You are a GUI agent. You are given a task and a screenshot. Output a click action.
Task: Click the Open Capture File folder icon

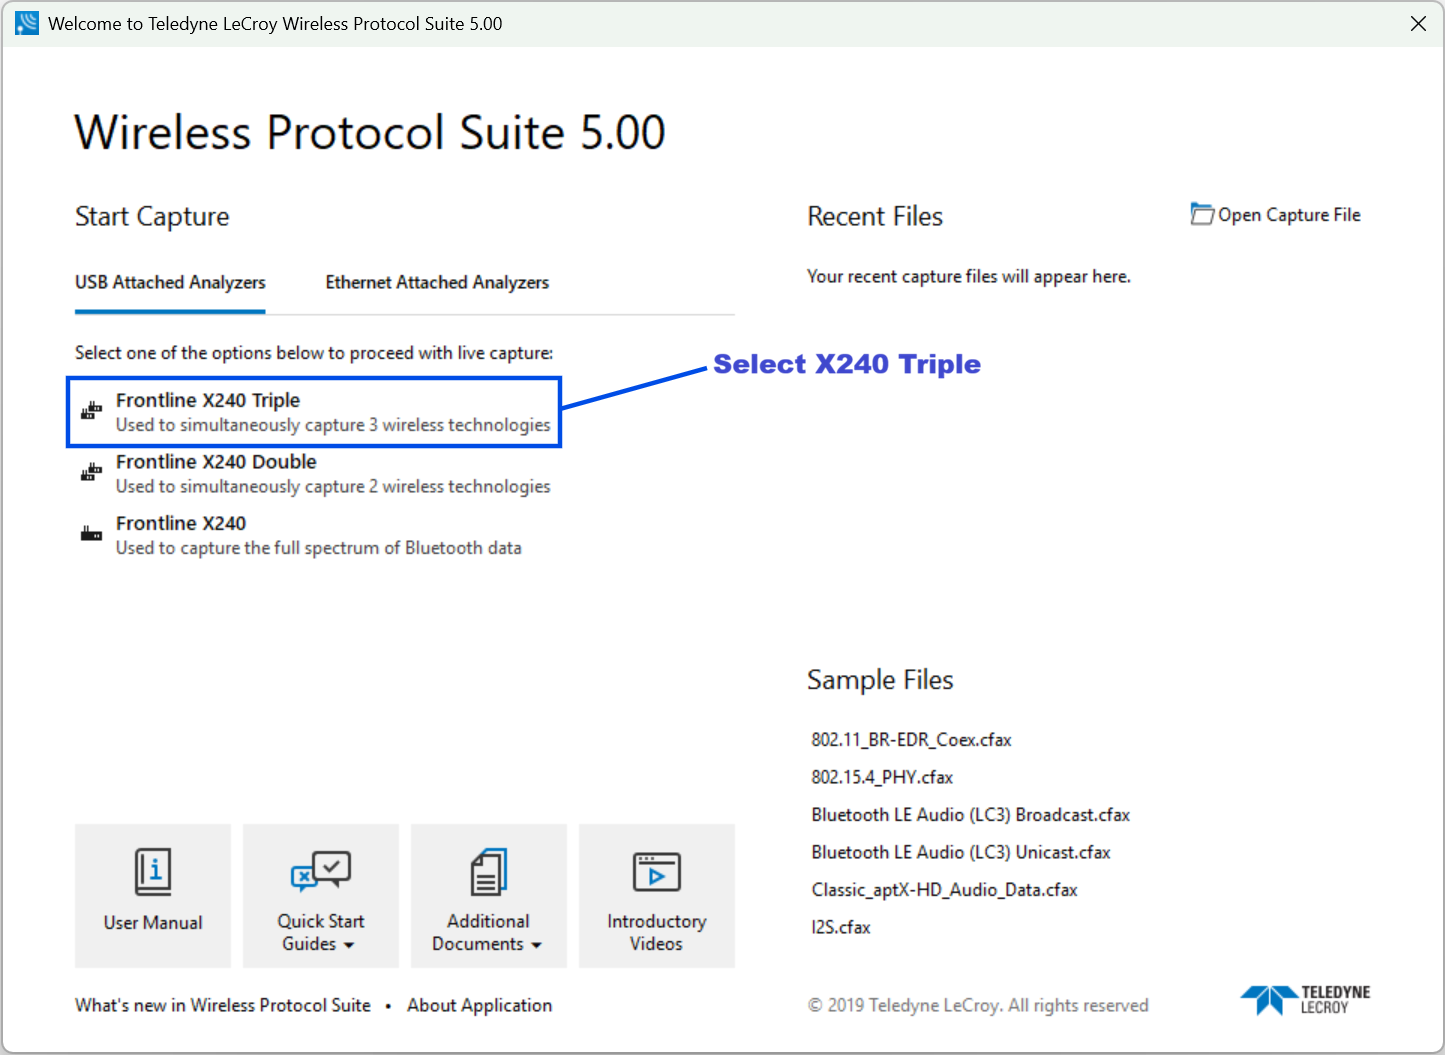[x=1202, y=214]
